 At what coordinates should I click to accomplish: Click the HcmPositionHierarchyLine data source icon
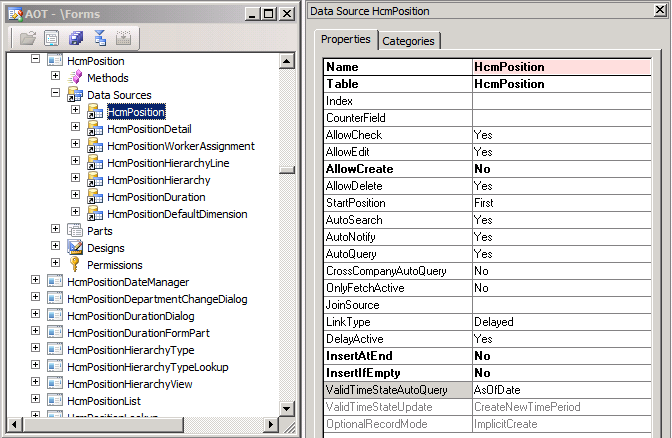[95, 163]
